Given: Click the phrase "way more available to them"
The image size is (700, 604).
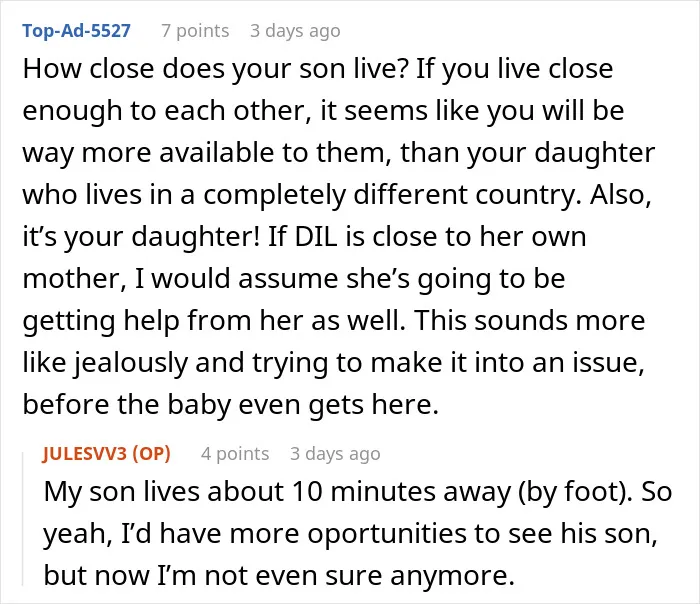Looking at the screenshot, I should 204,153.
